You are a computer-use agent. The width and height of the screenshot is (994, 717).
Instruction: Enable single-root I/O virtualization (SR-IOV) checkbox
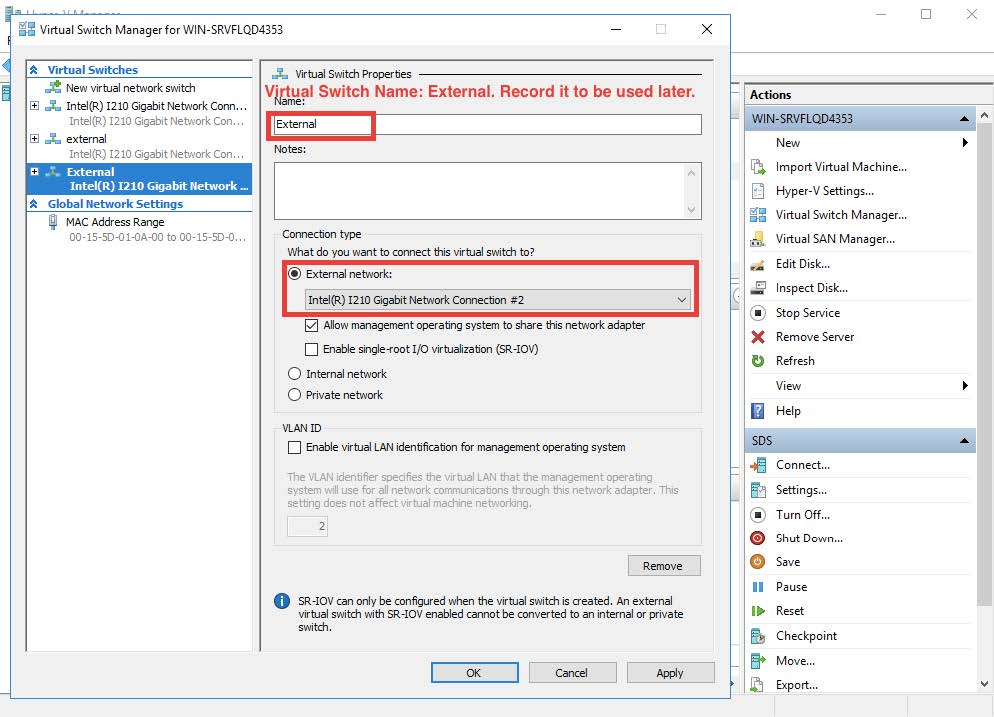coord(312,349)
